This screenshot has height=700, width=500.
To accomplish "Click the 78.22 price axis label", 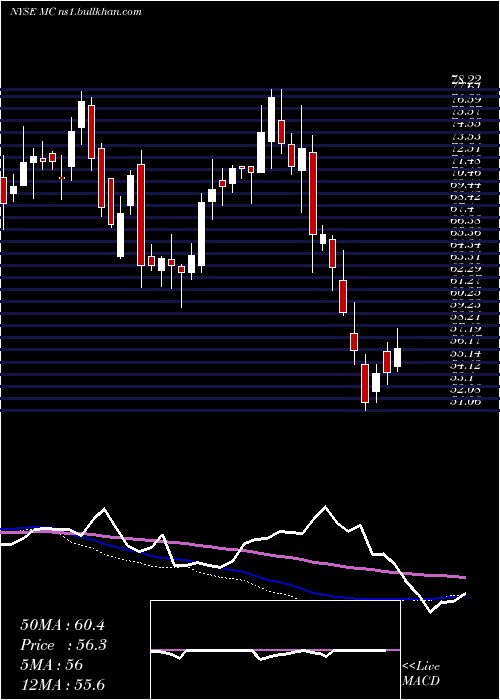I will point(466,79).
